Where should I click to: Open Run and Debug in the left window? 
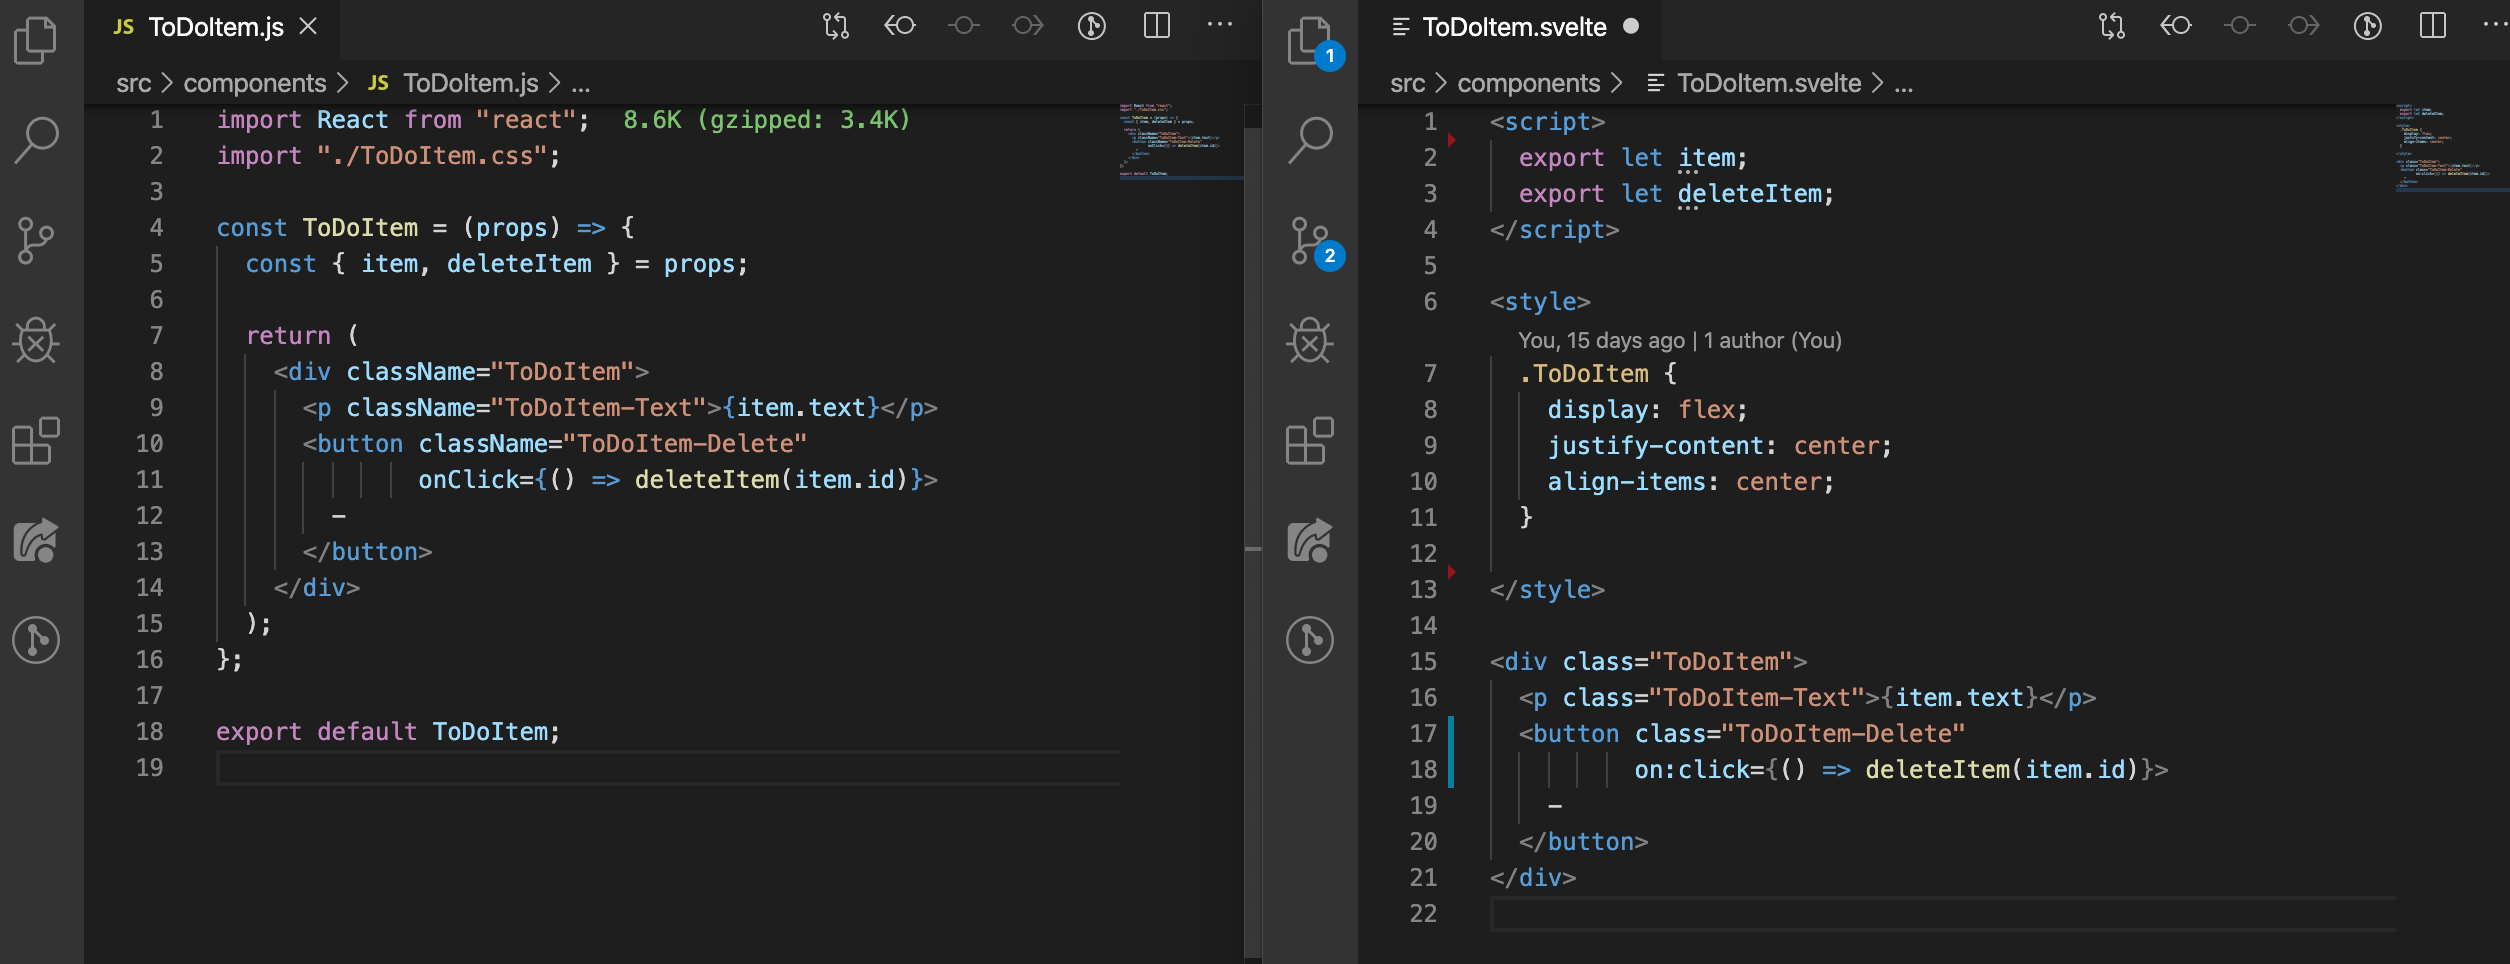[x=35, y=341]
